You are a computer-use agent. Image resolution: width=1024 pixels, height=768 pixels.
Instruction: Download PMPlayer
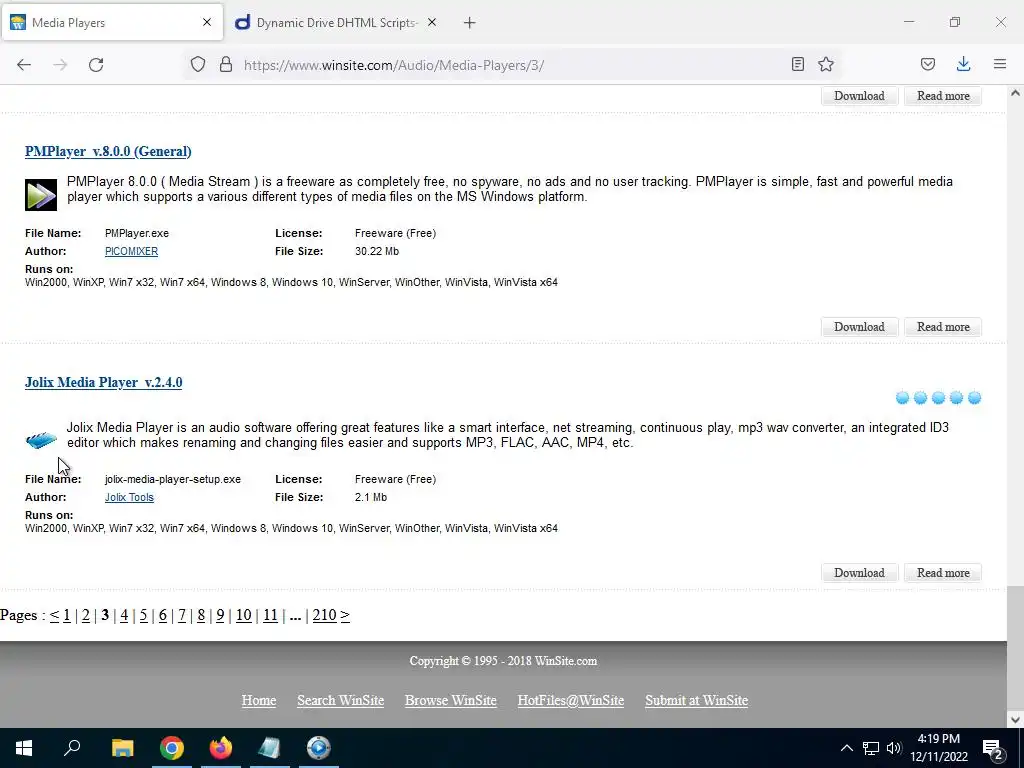click(859, 327)
